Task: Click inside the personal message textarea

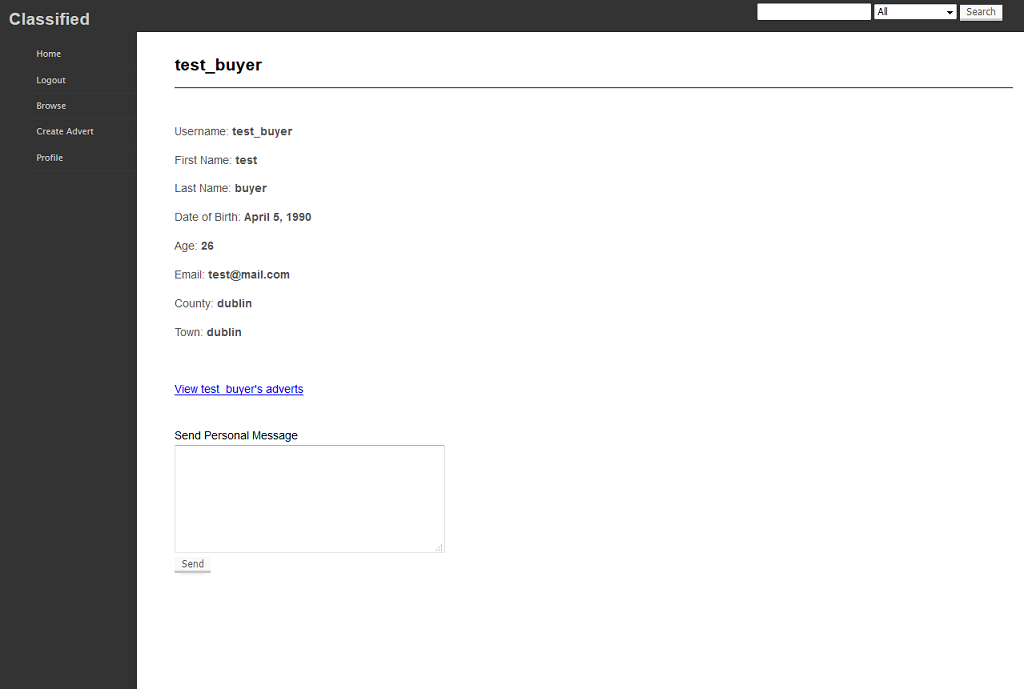Action: point(310,499)
